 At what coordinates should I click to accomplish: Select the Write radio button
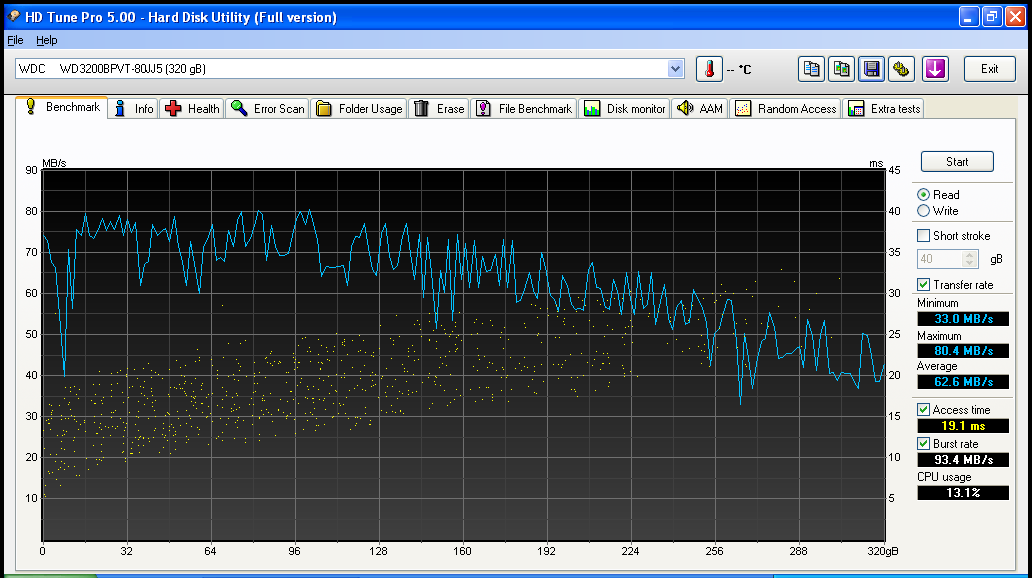click(x=923, y=211)
